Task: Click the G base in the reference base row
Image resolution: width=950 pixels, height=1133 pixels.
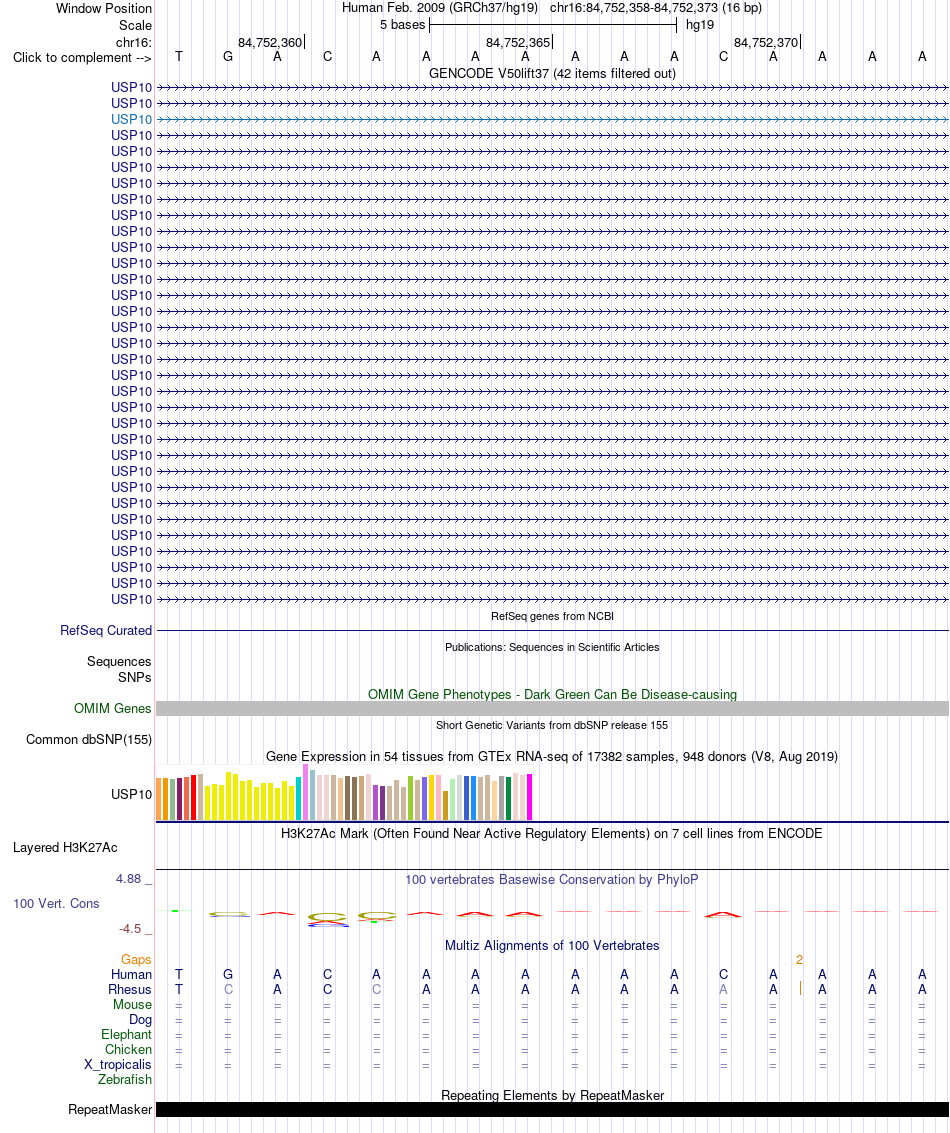Action: pos(228,56)
